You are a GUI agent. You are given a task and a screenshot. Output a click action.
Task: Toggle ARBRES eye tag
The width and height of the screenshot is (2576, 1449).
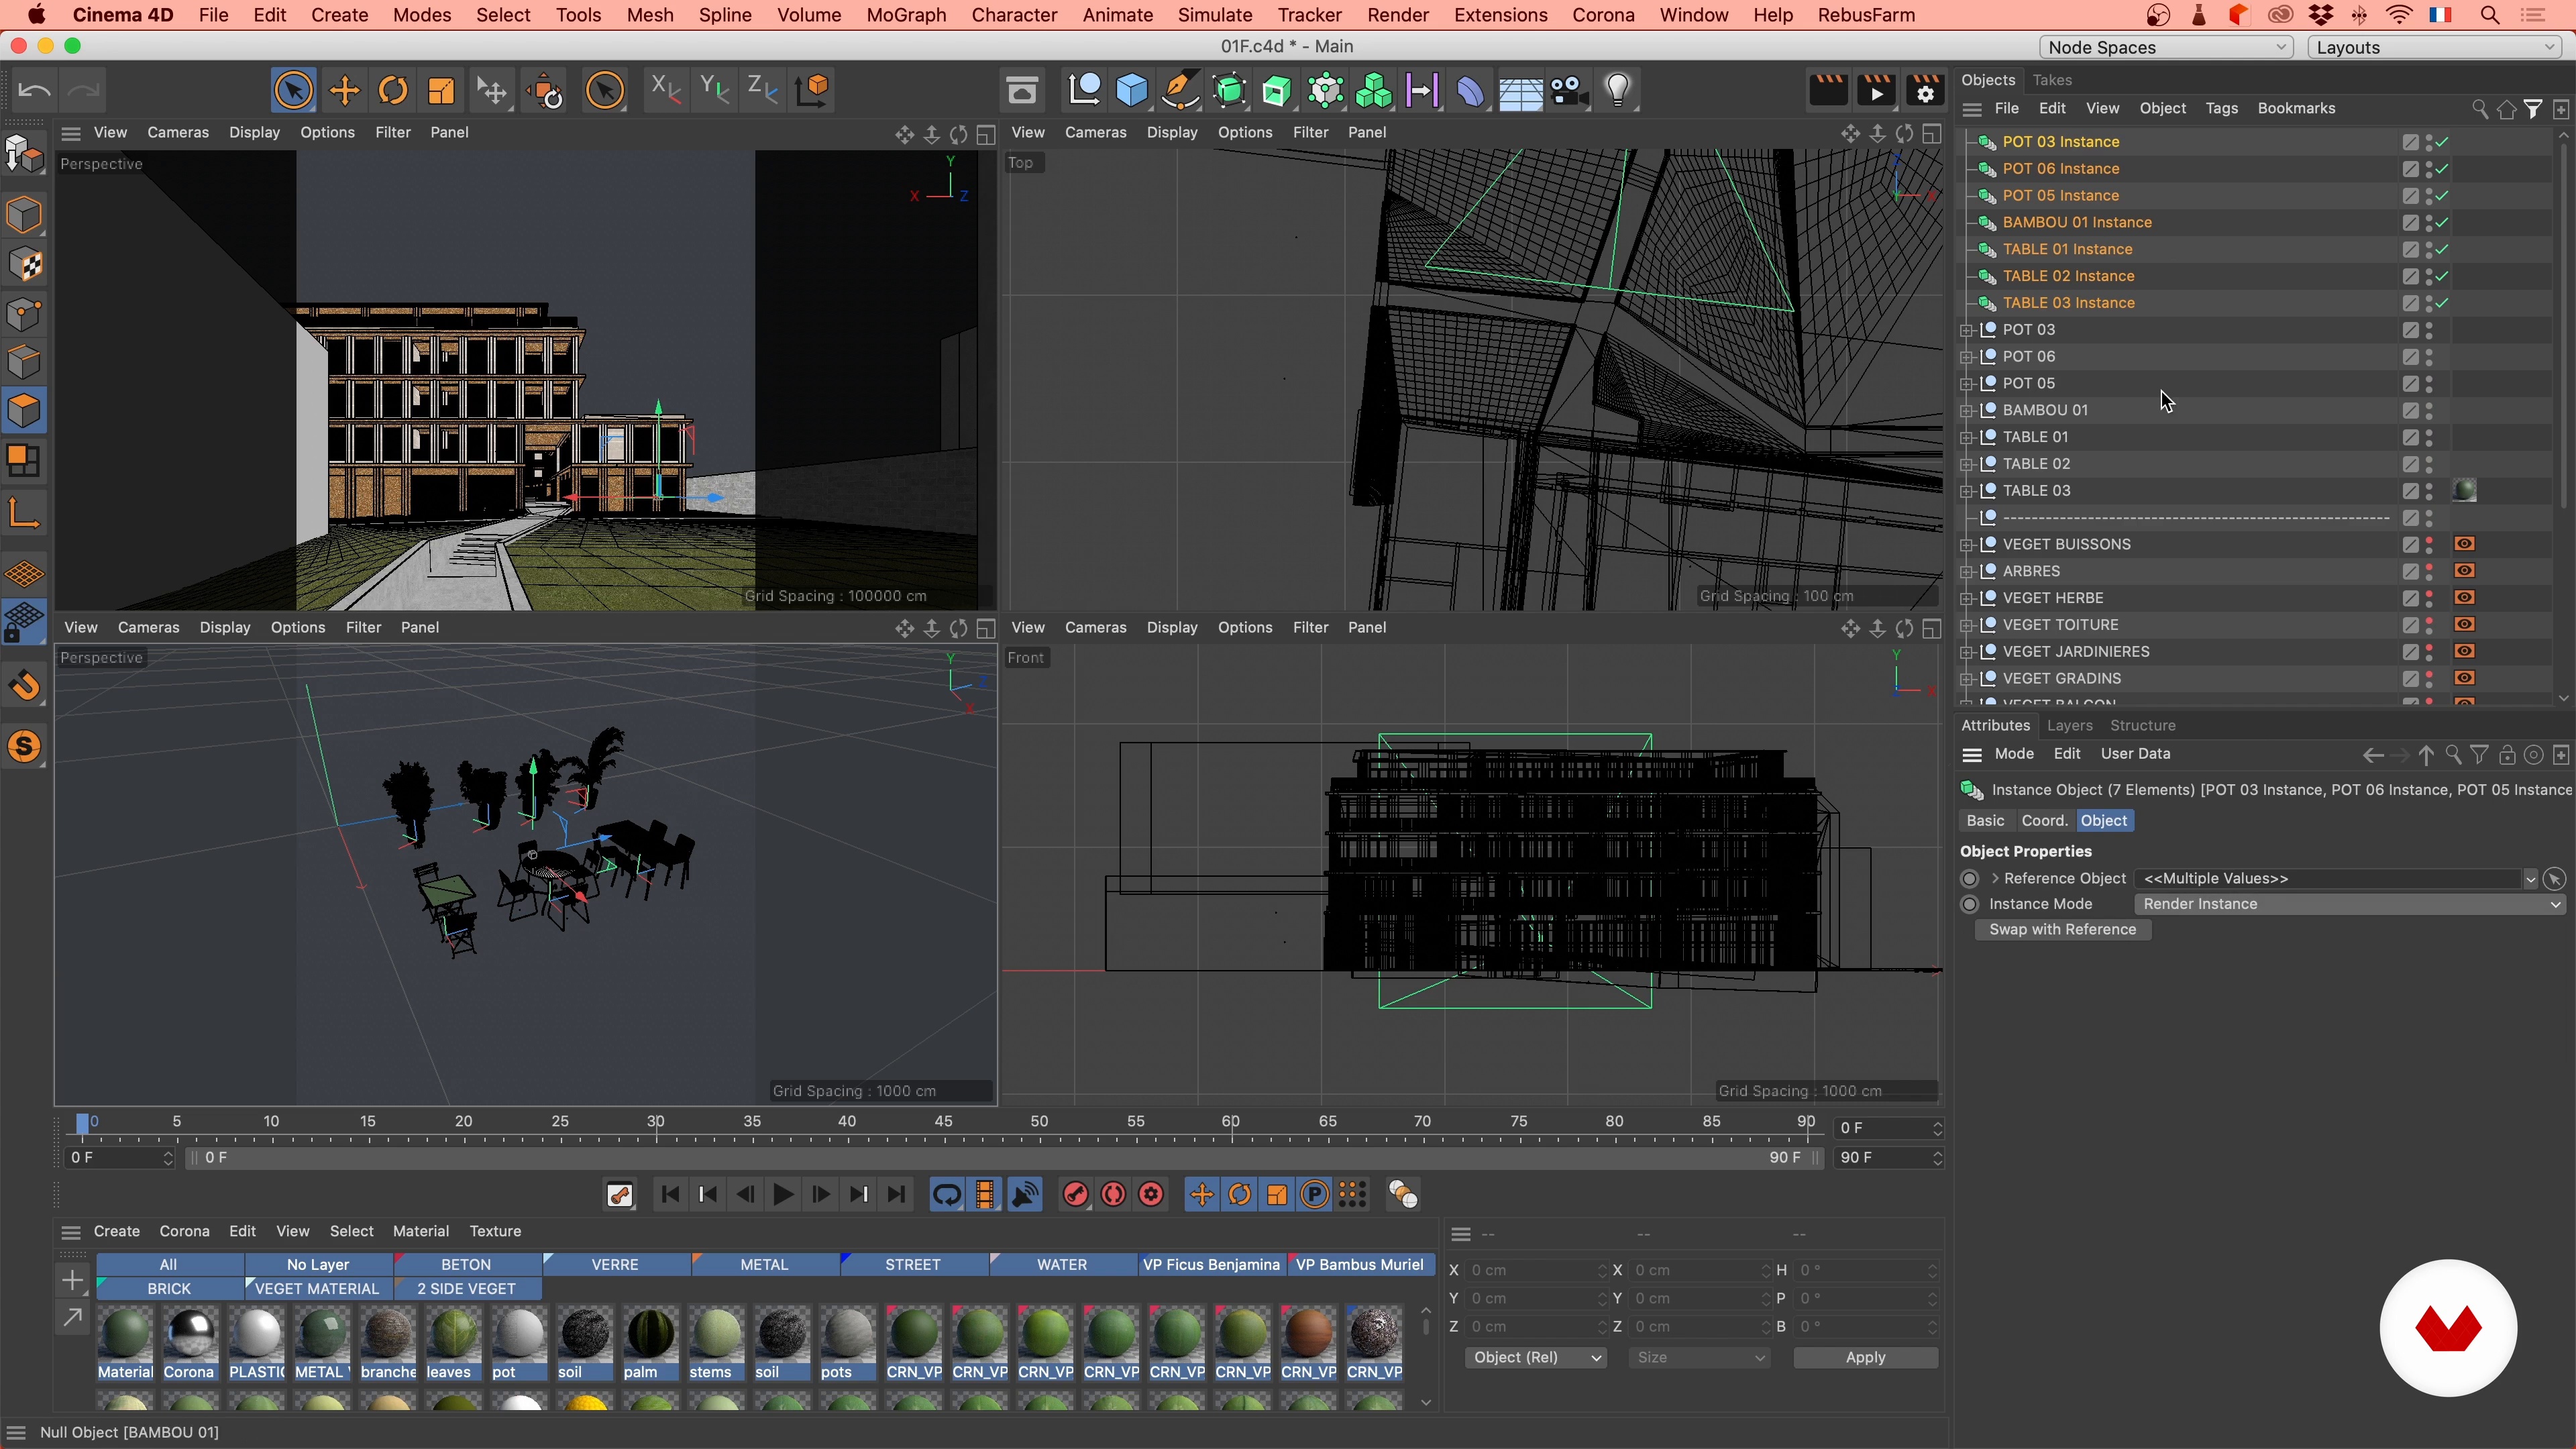coord(2464,571)
